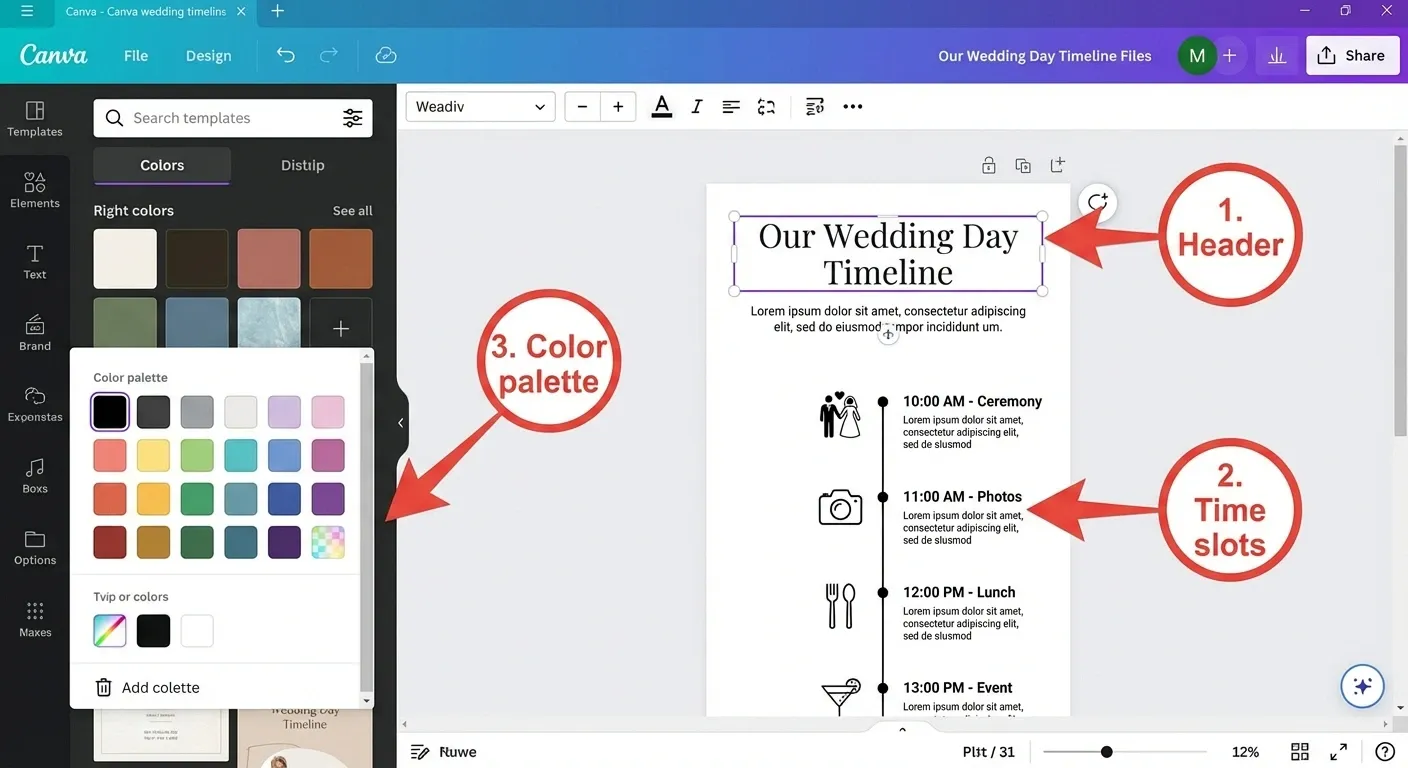Toggle italic formatting in text toolbar
This screenshot has width=1408, height=768.
click(696, 106)
